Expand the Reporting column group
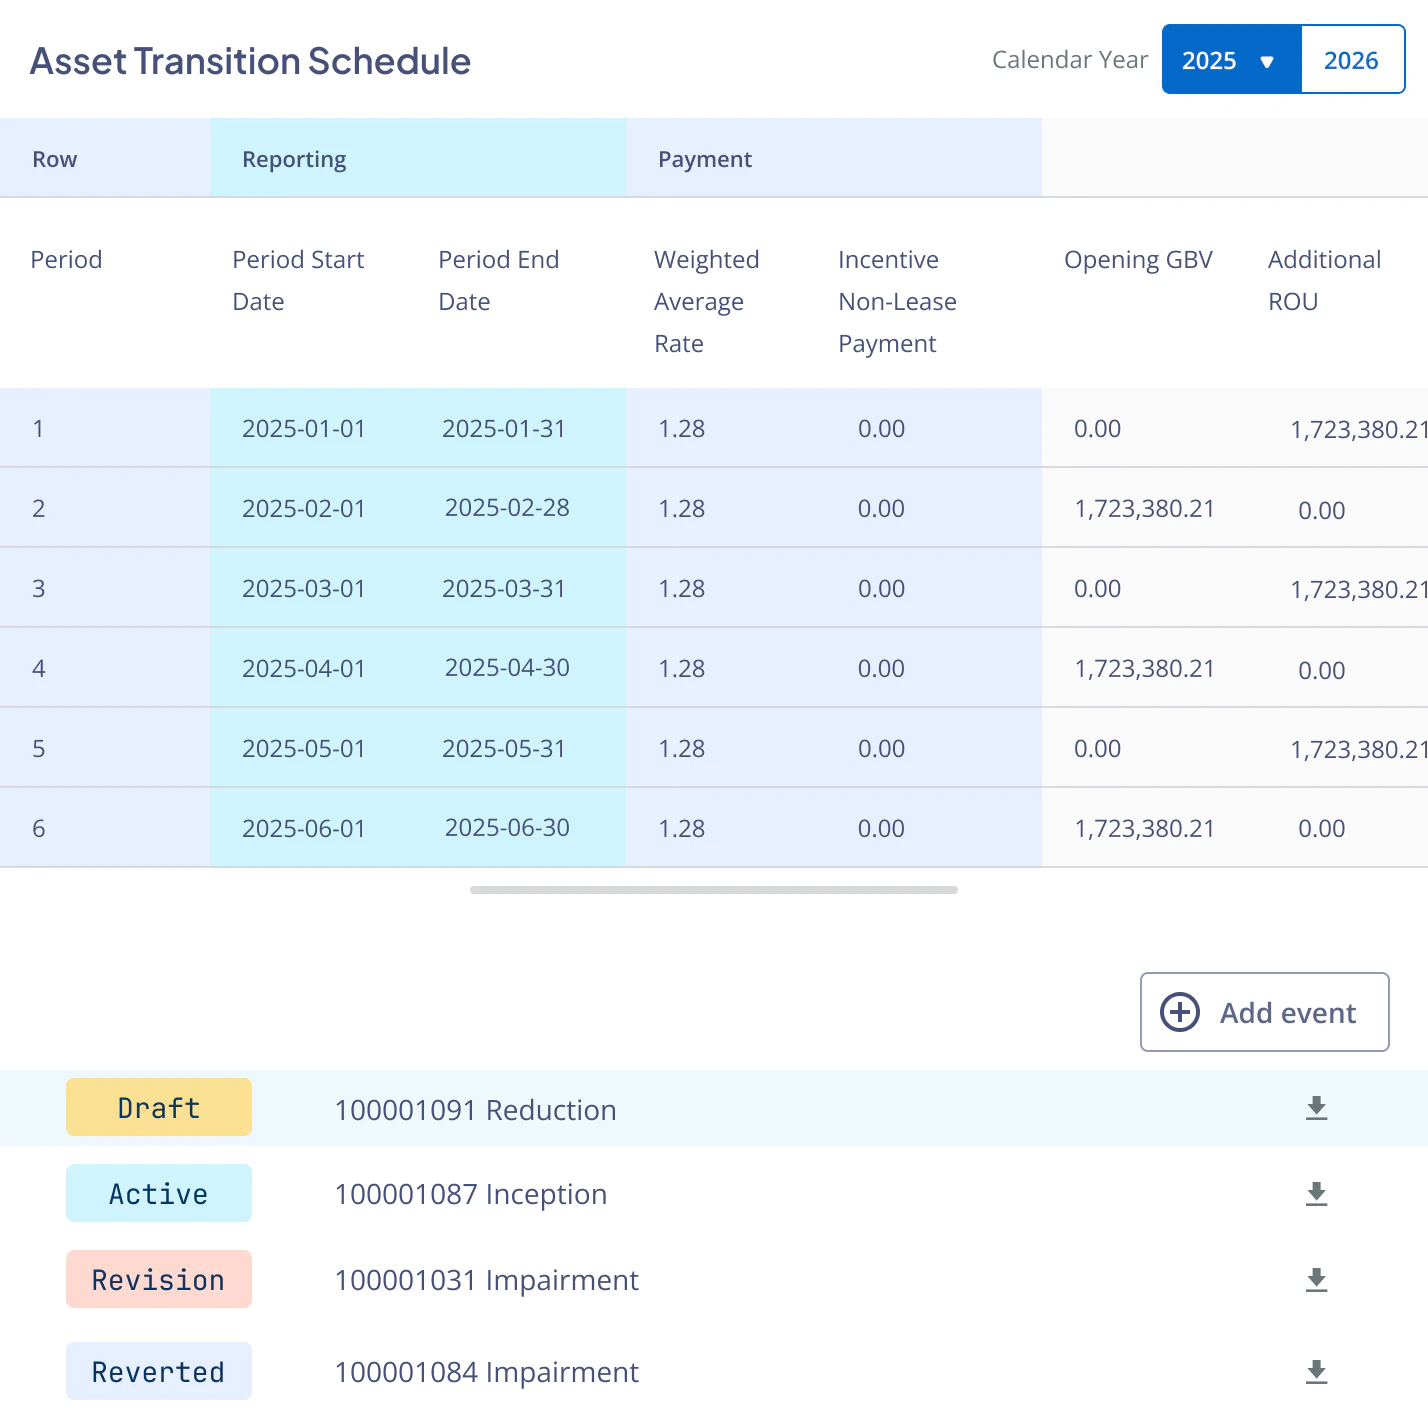The width and height of the screenshot is (1428, 1428). click(293, 158)
